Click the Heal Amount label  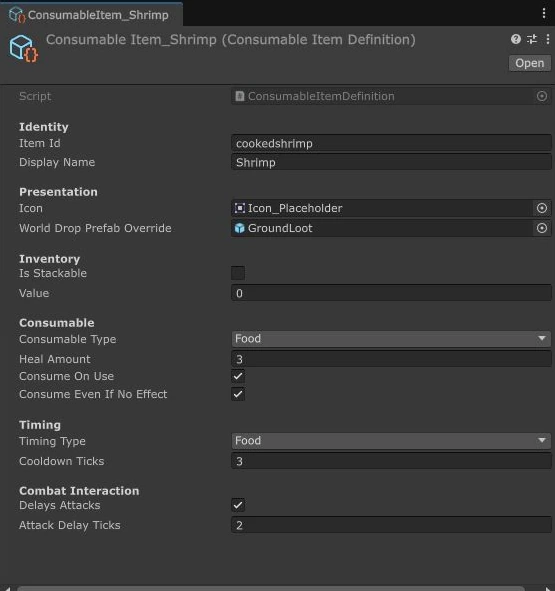click(55, 359)
